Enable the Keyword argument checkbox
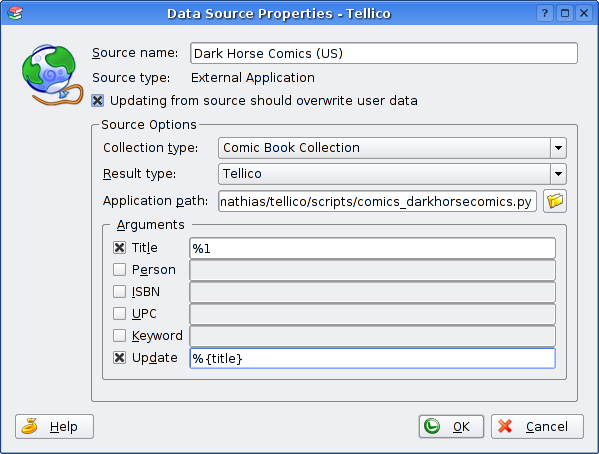The width and height of the screenshot is (599, 454). click(120, 336)
